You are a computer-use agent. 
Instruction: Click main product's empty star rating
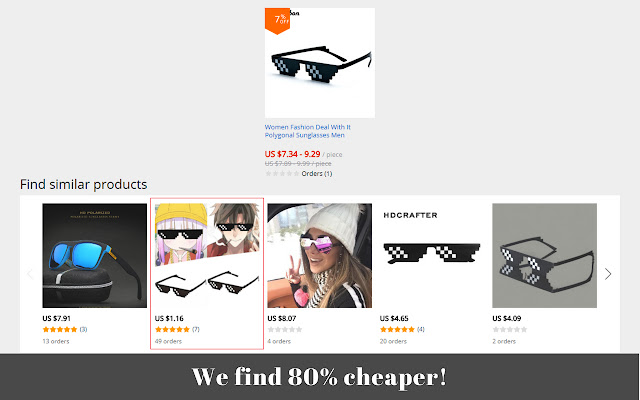(x=282, y=173)
